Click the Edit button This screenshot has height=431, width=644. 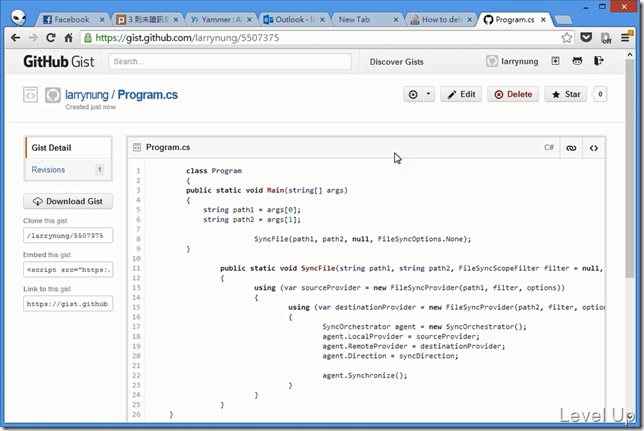tap(461, 94)
